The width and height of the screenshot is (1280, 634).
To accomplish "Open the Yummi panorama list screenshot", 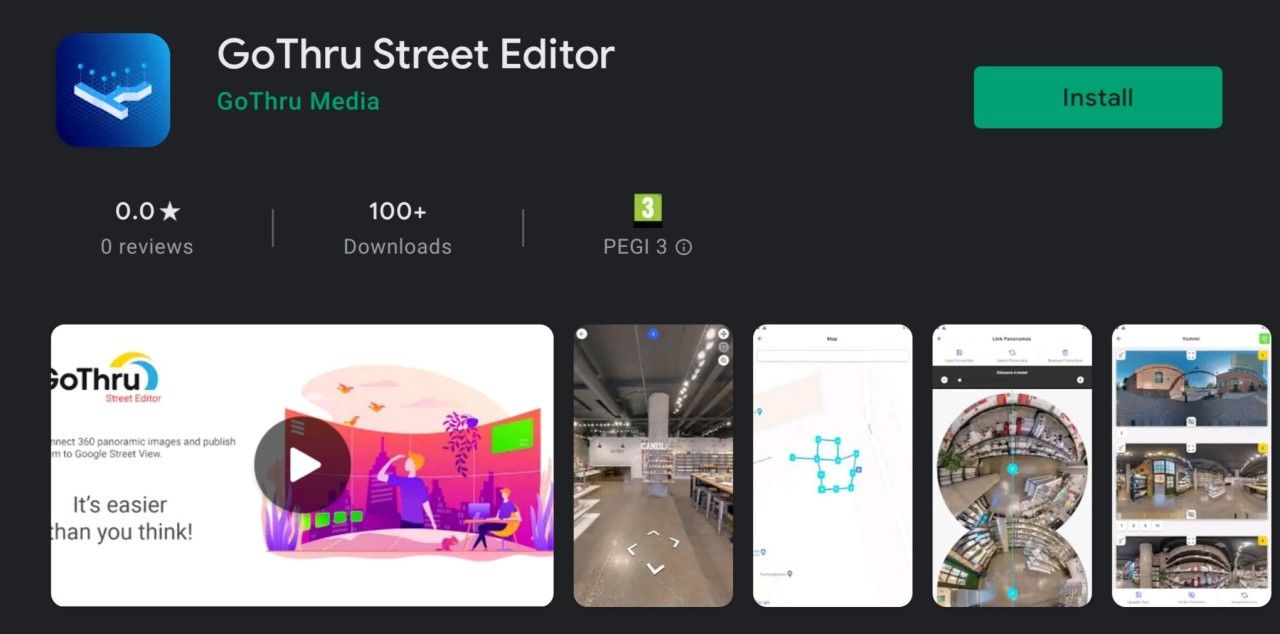I will pos(1192,465).
